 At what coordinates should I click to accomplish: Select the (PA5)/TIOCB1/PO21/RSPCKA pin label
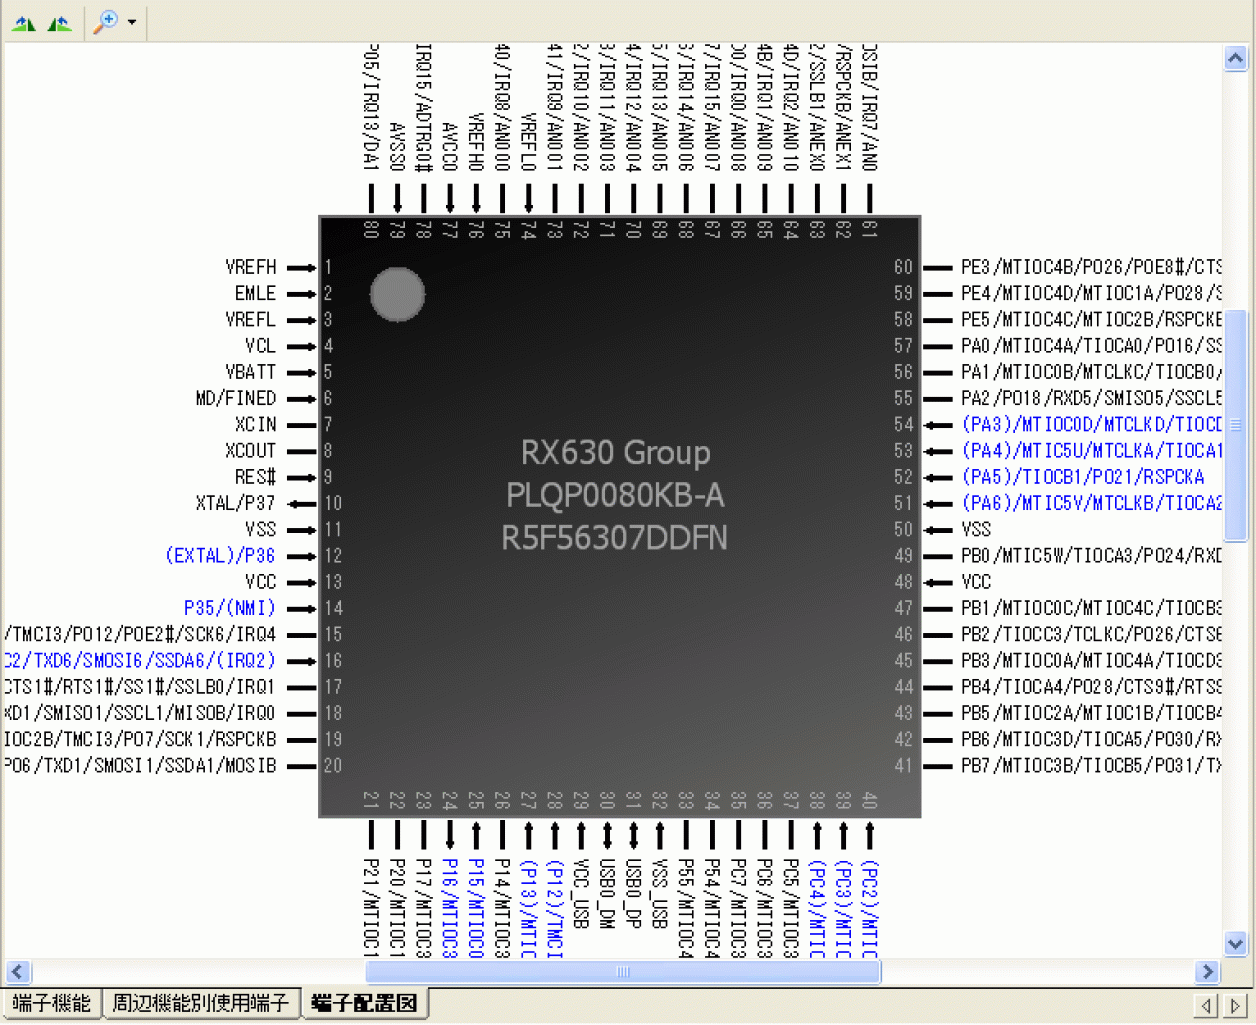click(1083, 477)
